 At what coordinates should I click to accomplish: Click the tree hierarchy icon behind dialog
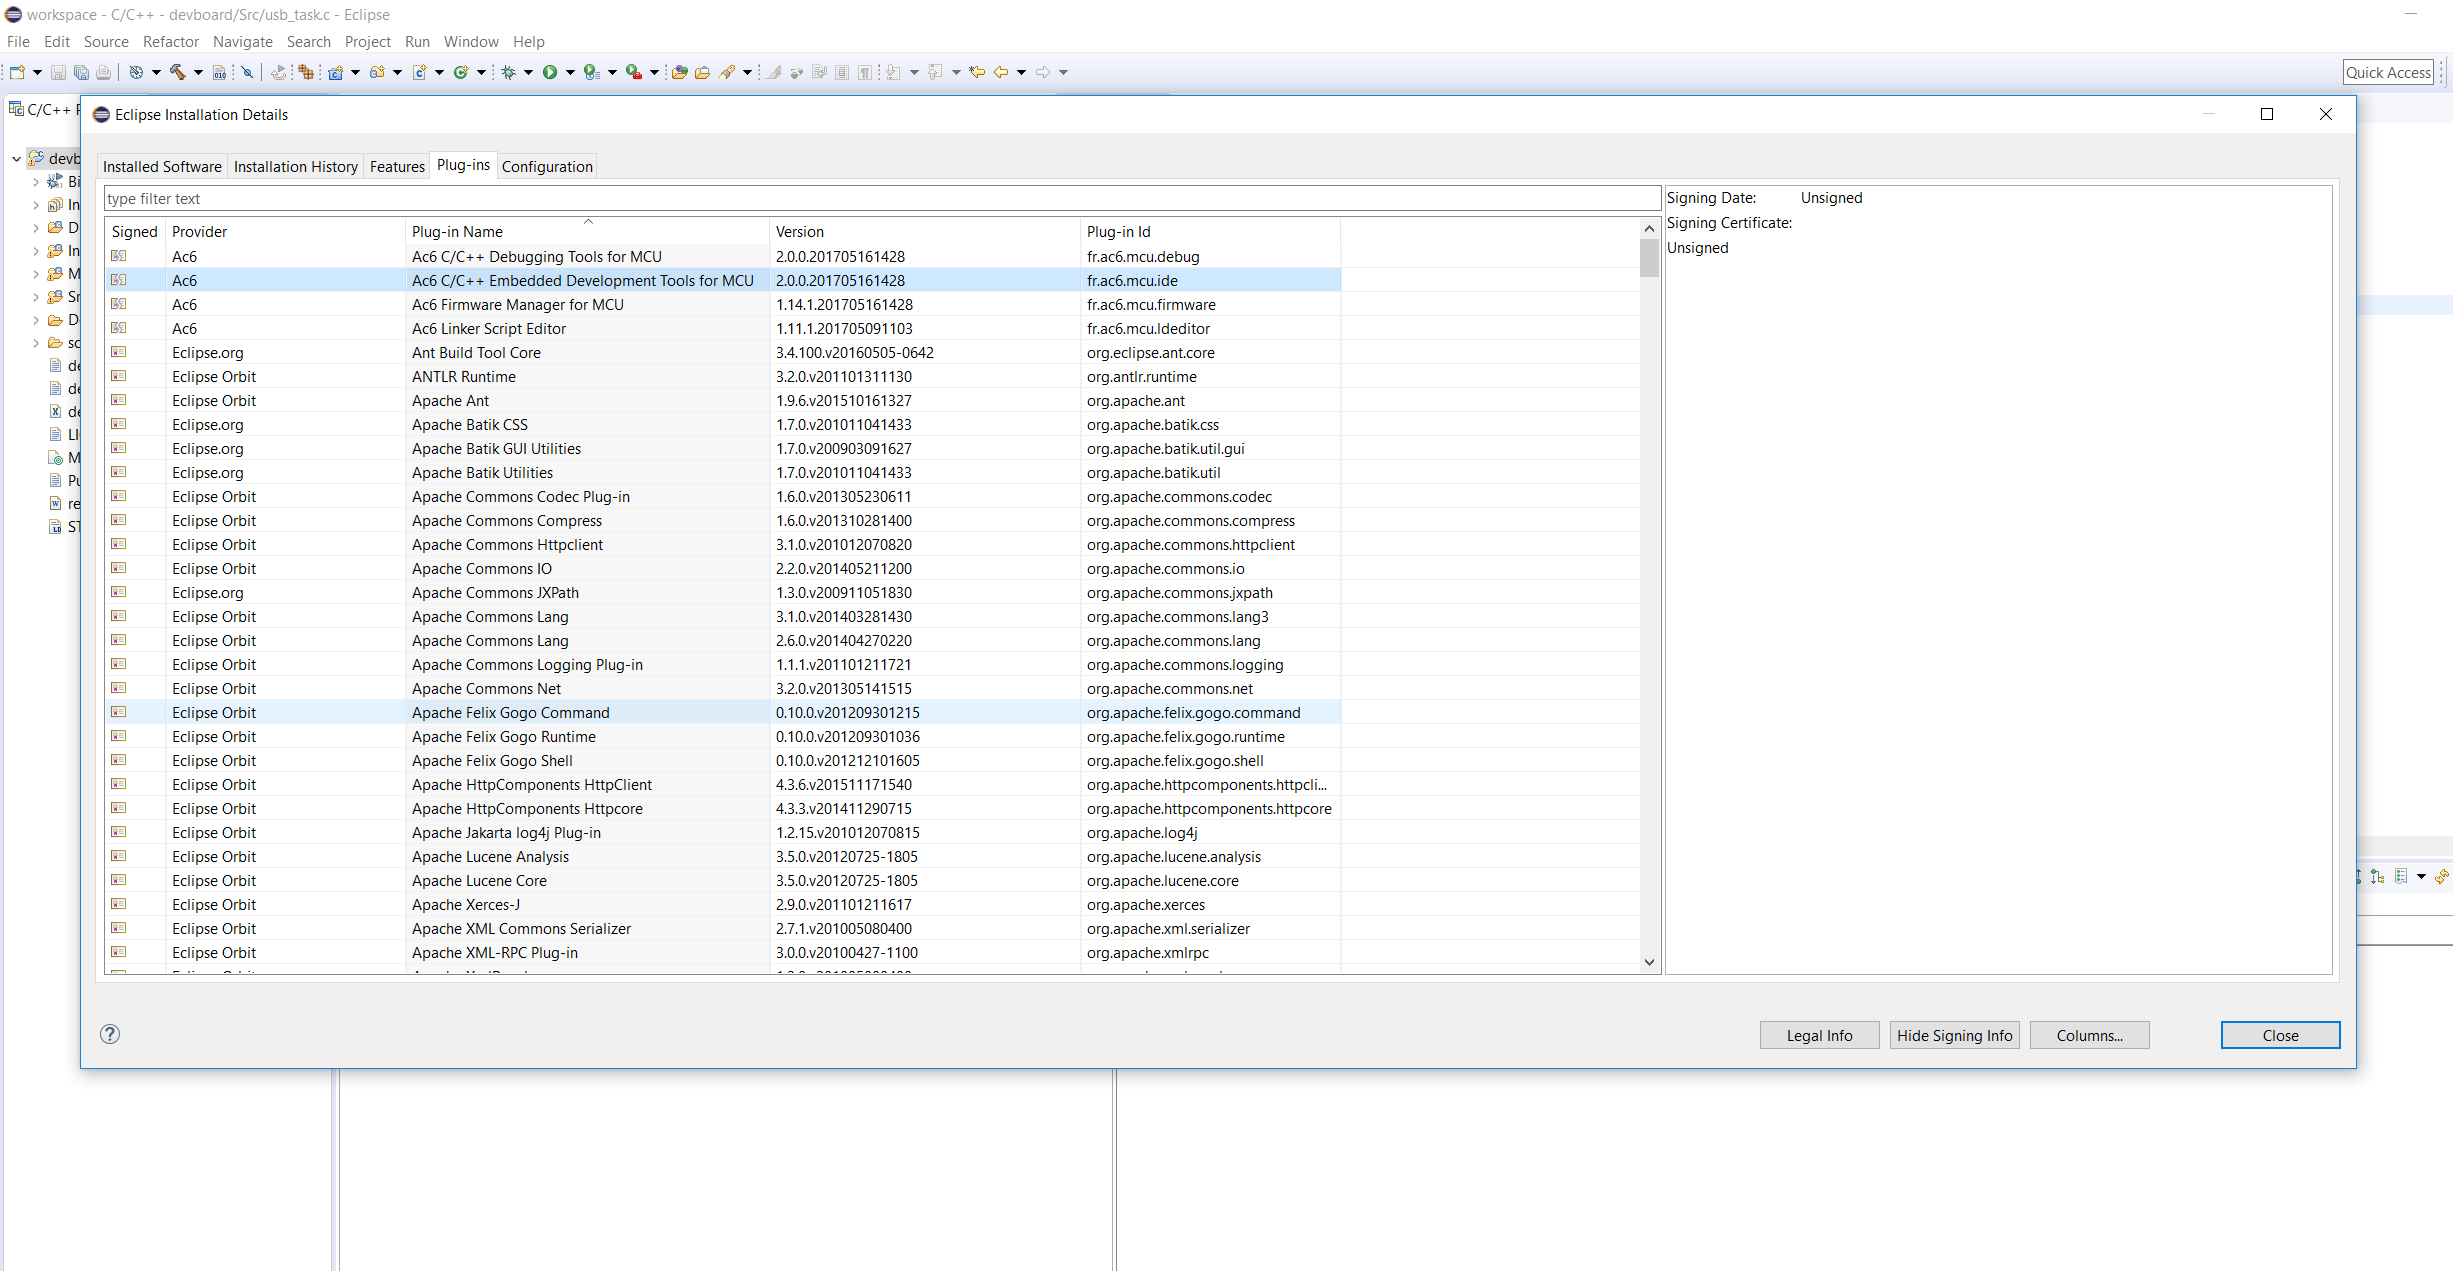(2377, 877)
